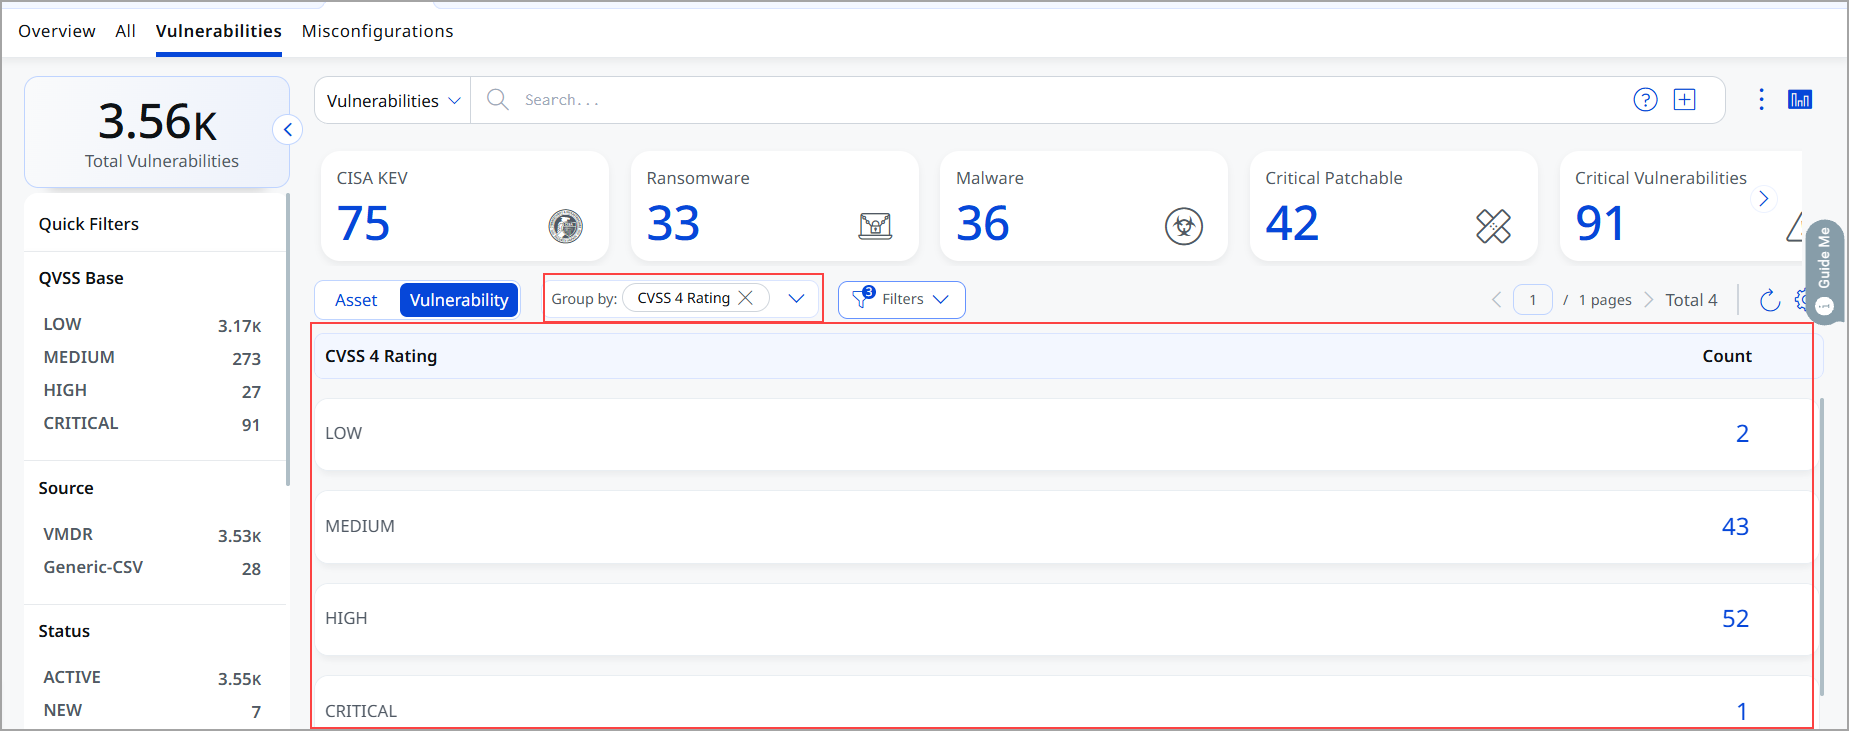
Task: Expand the Group by dropdown arrow
Action: [796, 298]
